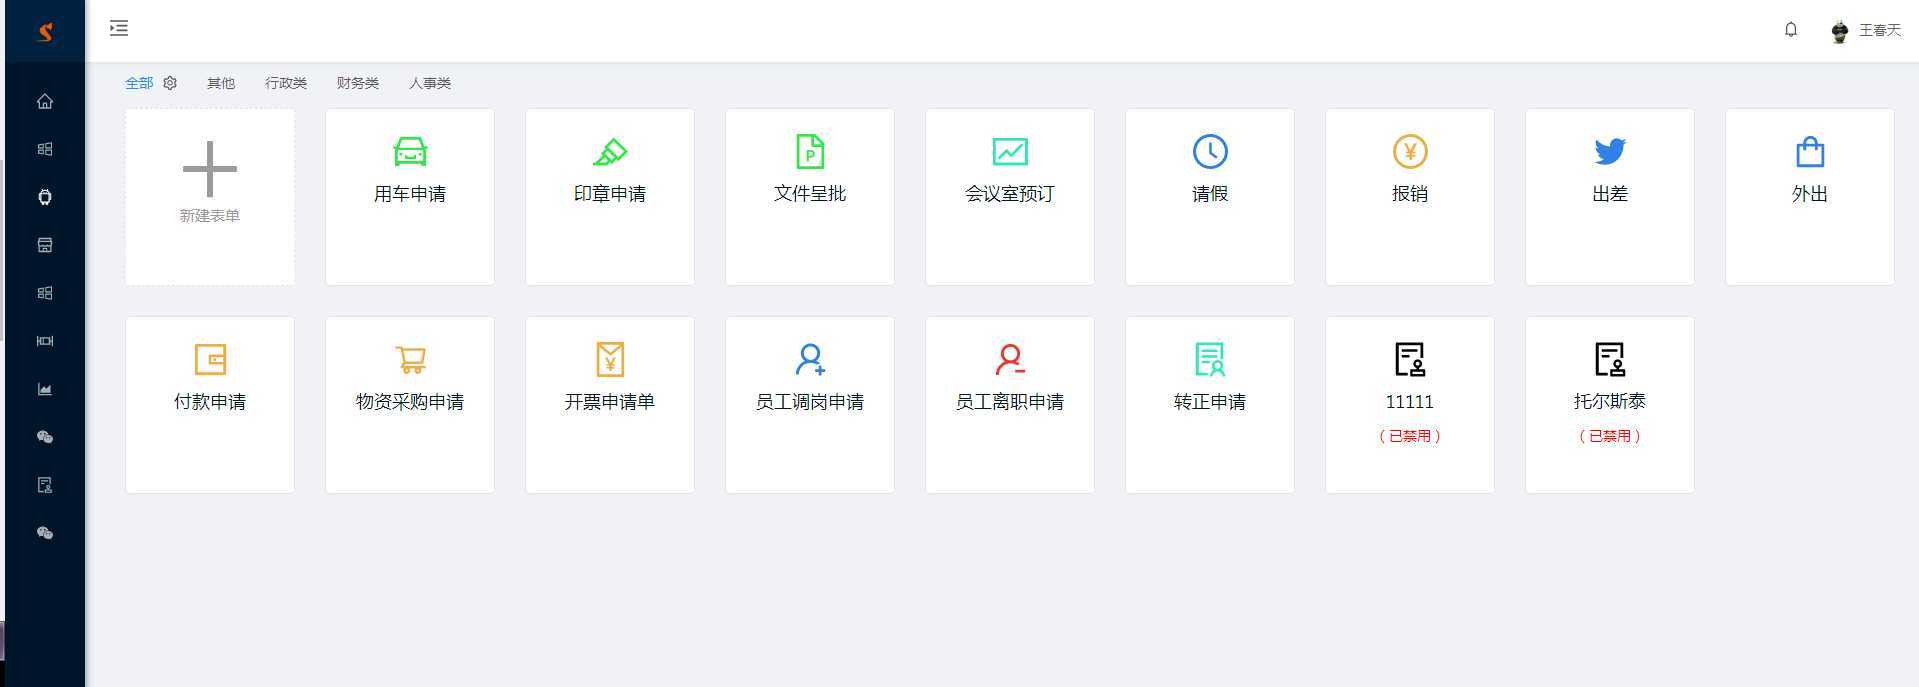Open the home icon in sidebar
The width and height of the screenshot is (1919, 687).
45,101
